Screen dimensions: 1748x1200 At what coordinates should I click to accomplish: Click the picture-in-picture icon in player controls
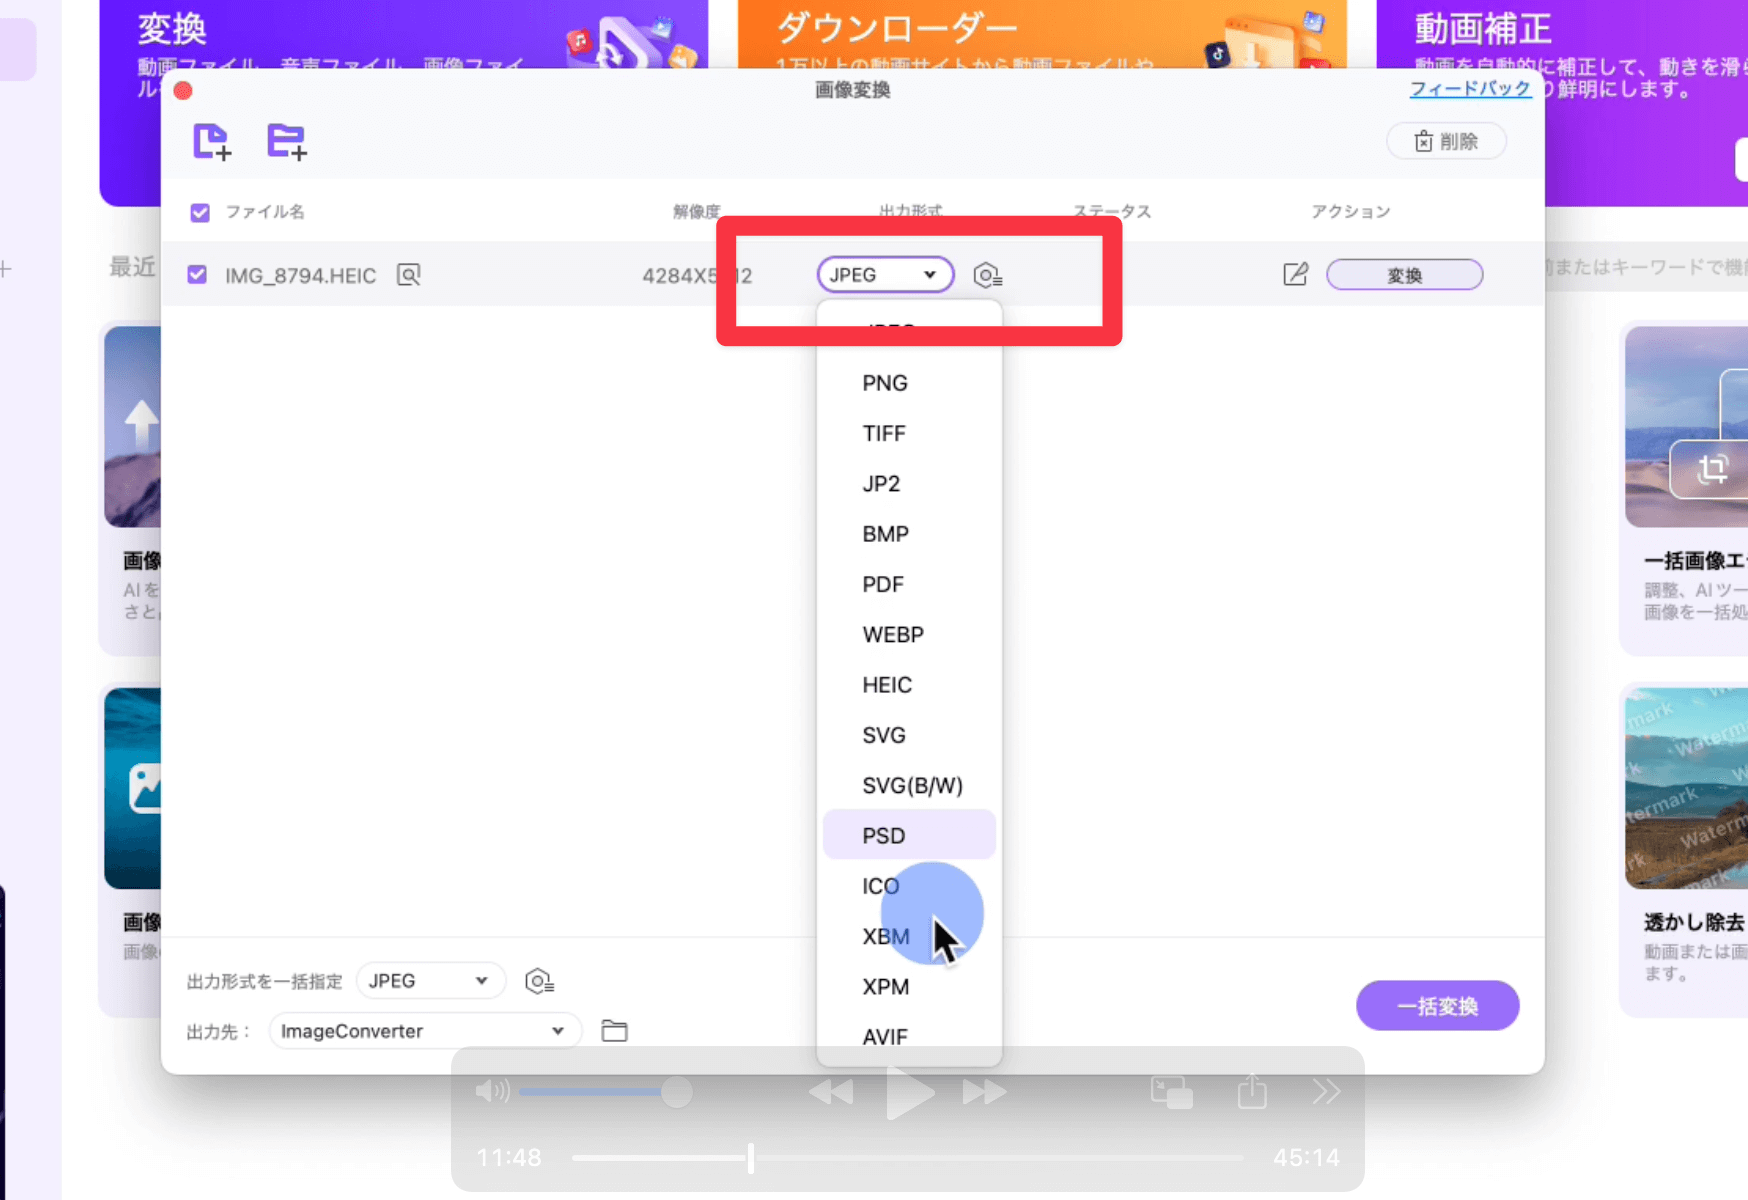coord(1170,1091)
